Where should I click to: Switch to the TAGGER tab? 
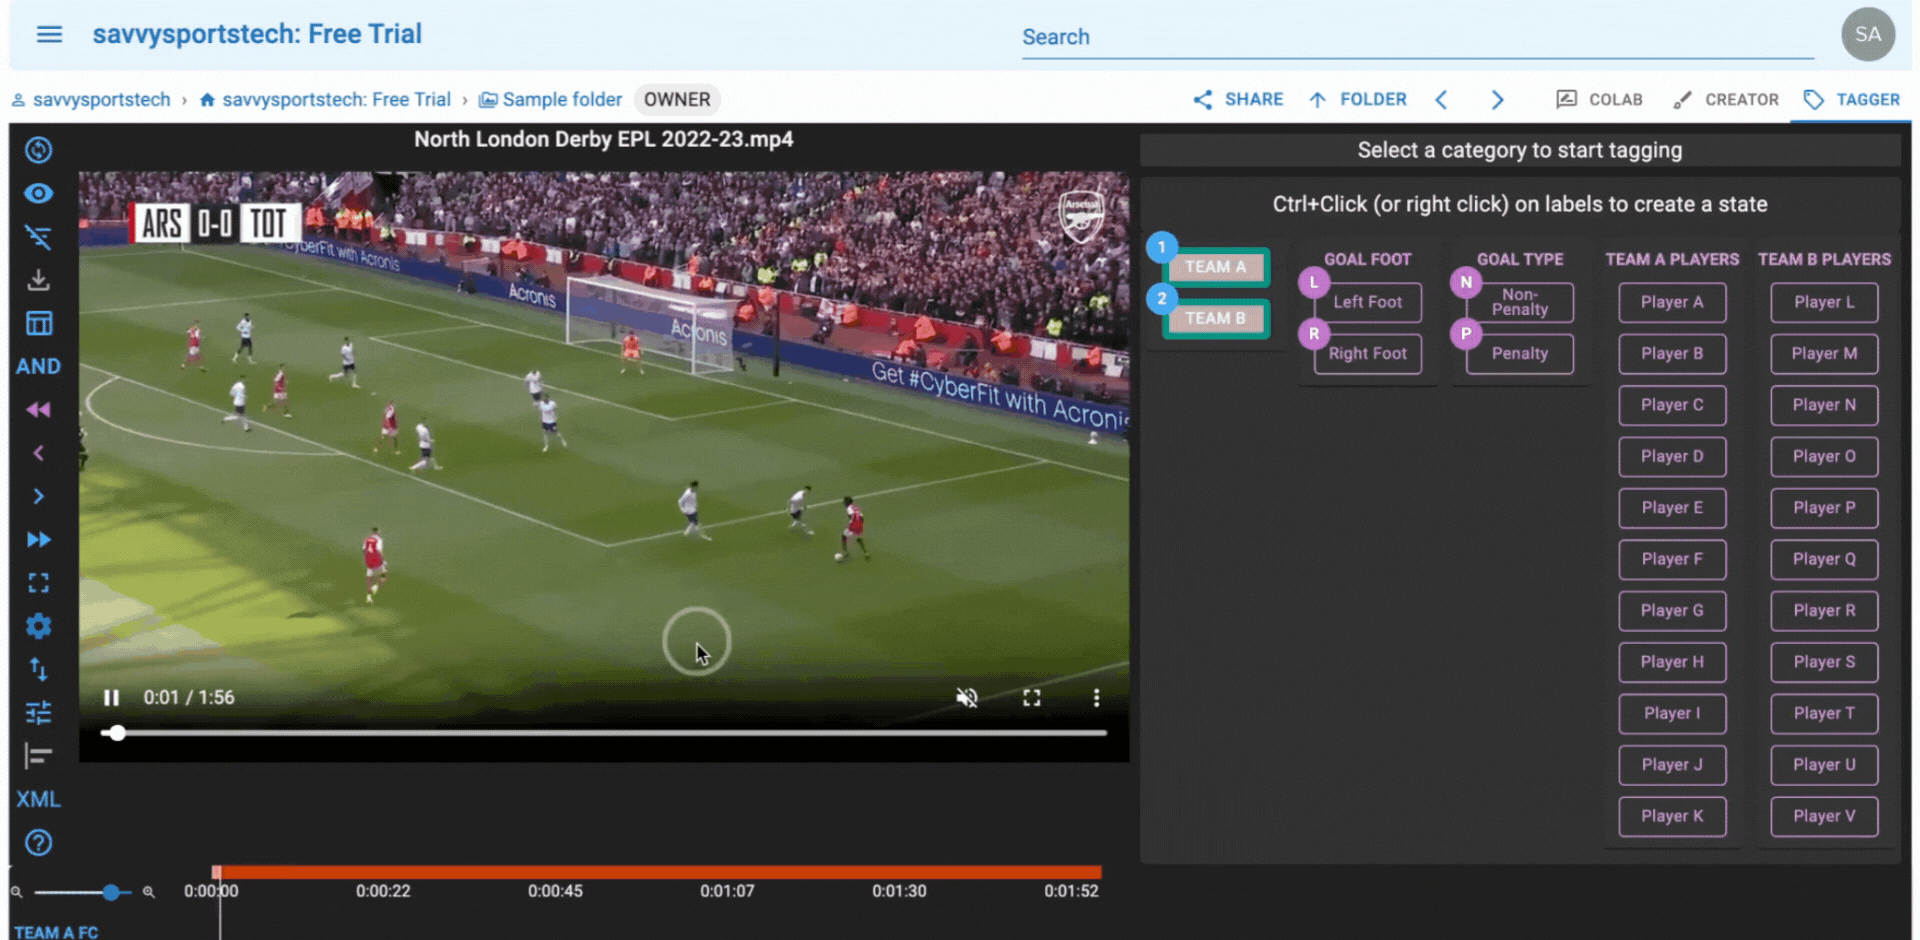pyautogui.click(x=1851, y=100)
